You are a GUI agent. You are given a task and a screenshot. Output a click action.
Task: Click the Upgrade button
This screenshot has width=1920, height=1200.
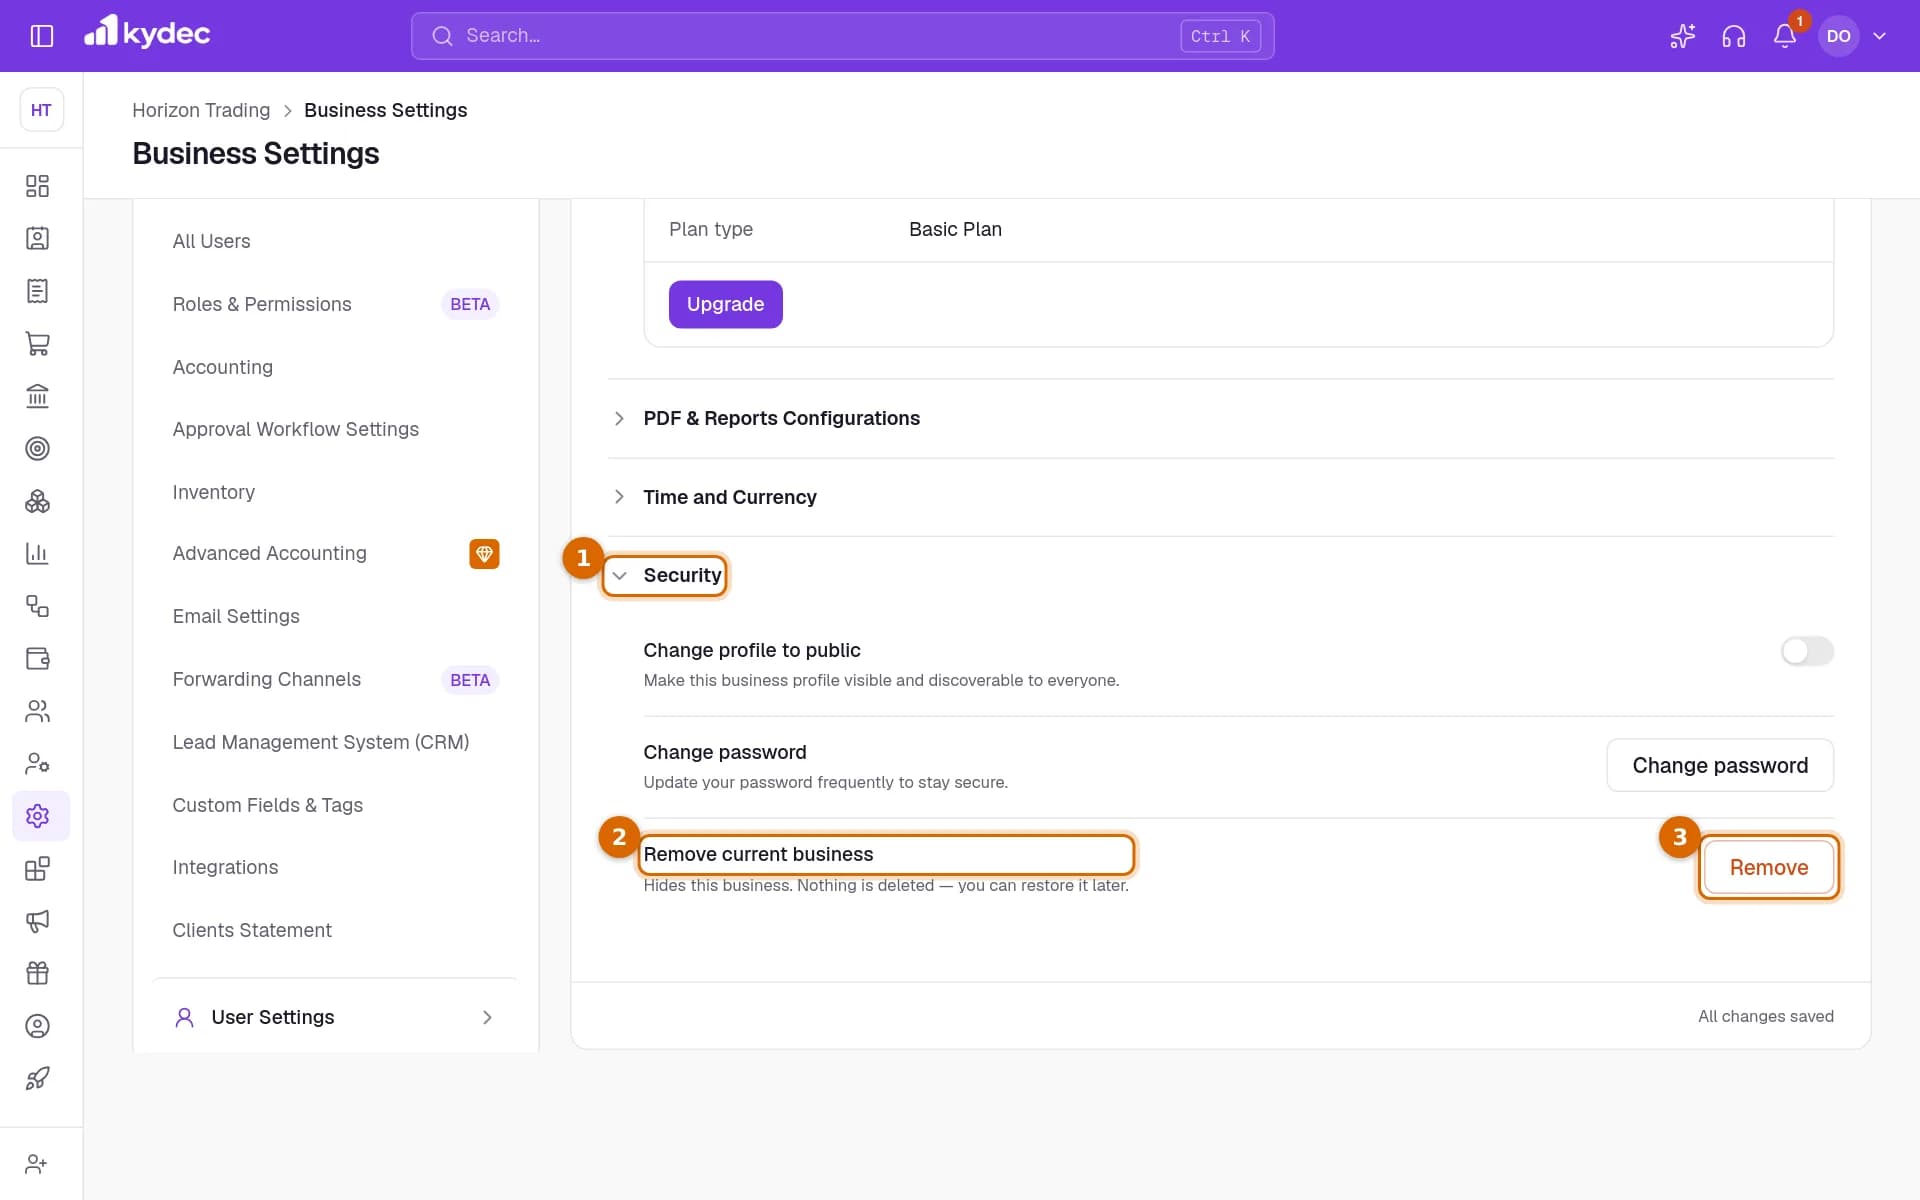click(x=725, y=304)
